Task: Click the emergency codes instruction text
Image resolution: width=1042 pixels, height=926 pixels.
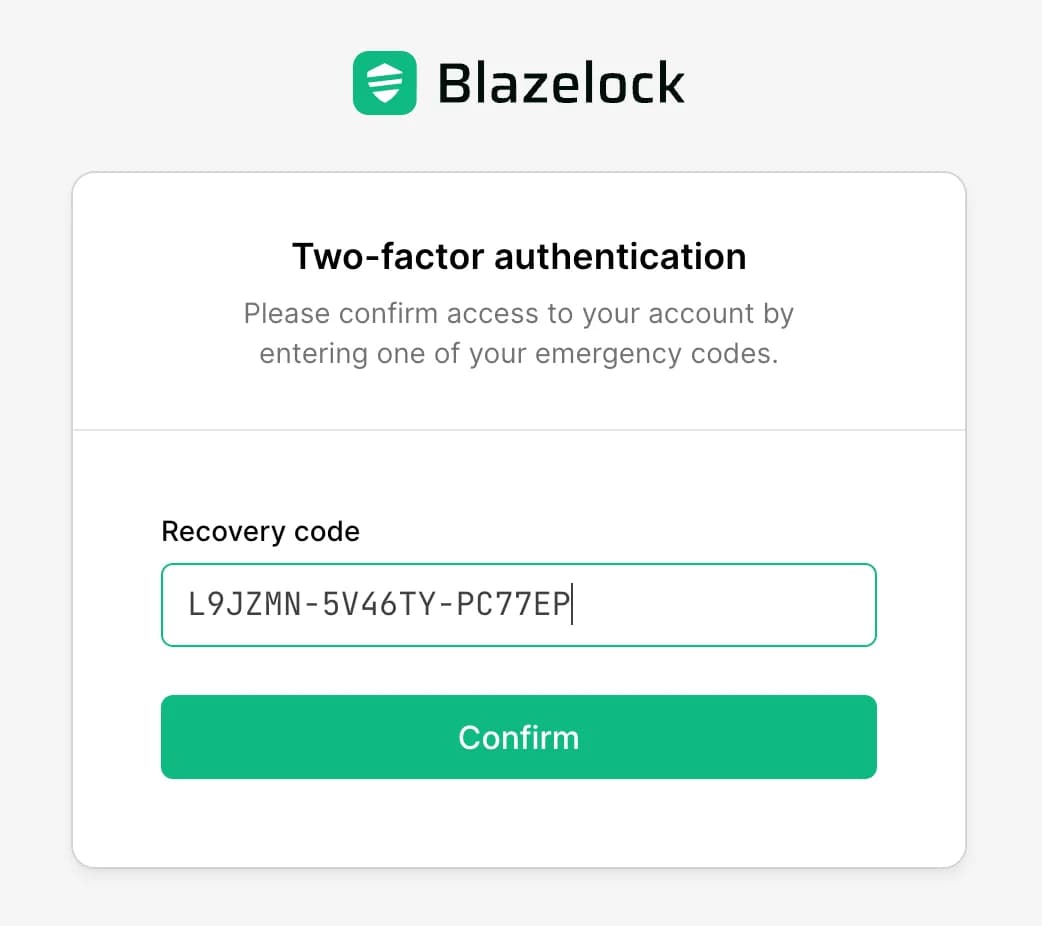Action: point(519,333)
